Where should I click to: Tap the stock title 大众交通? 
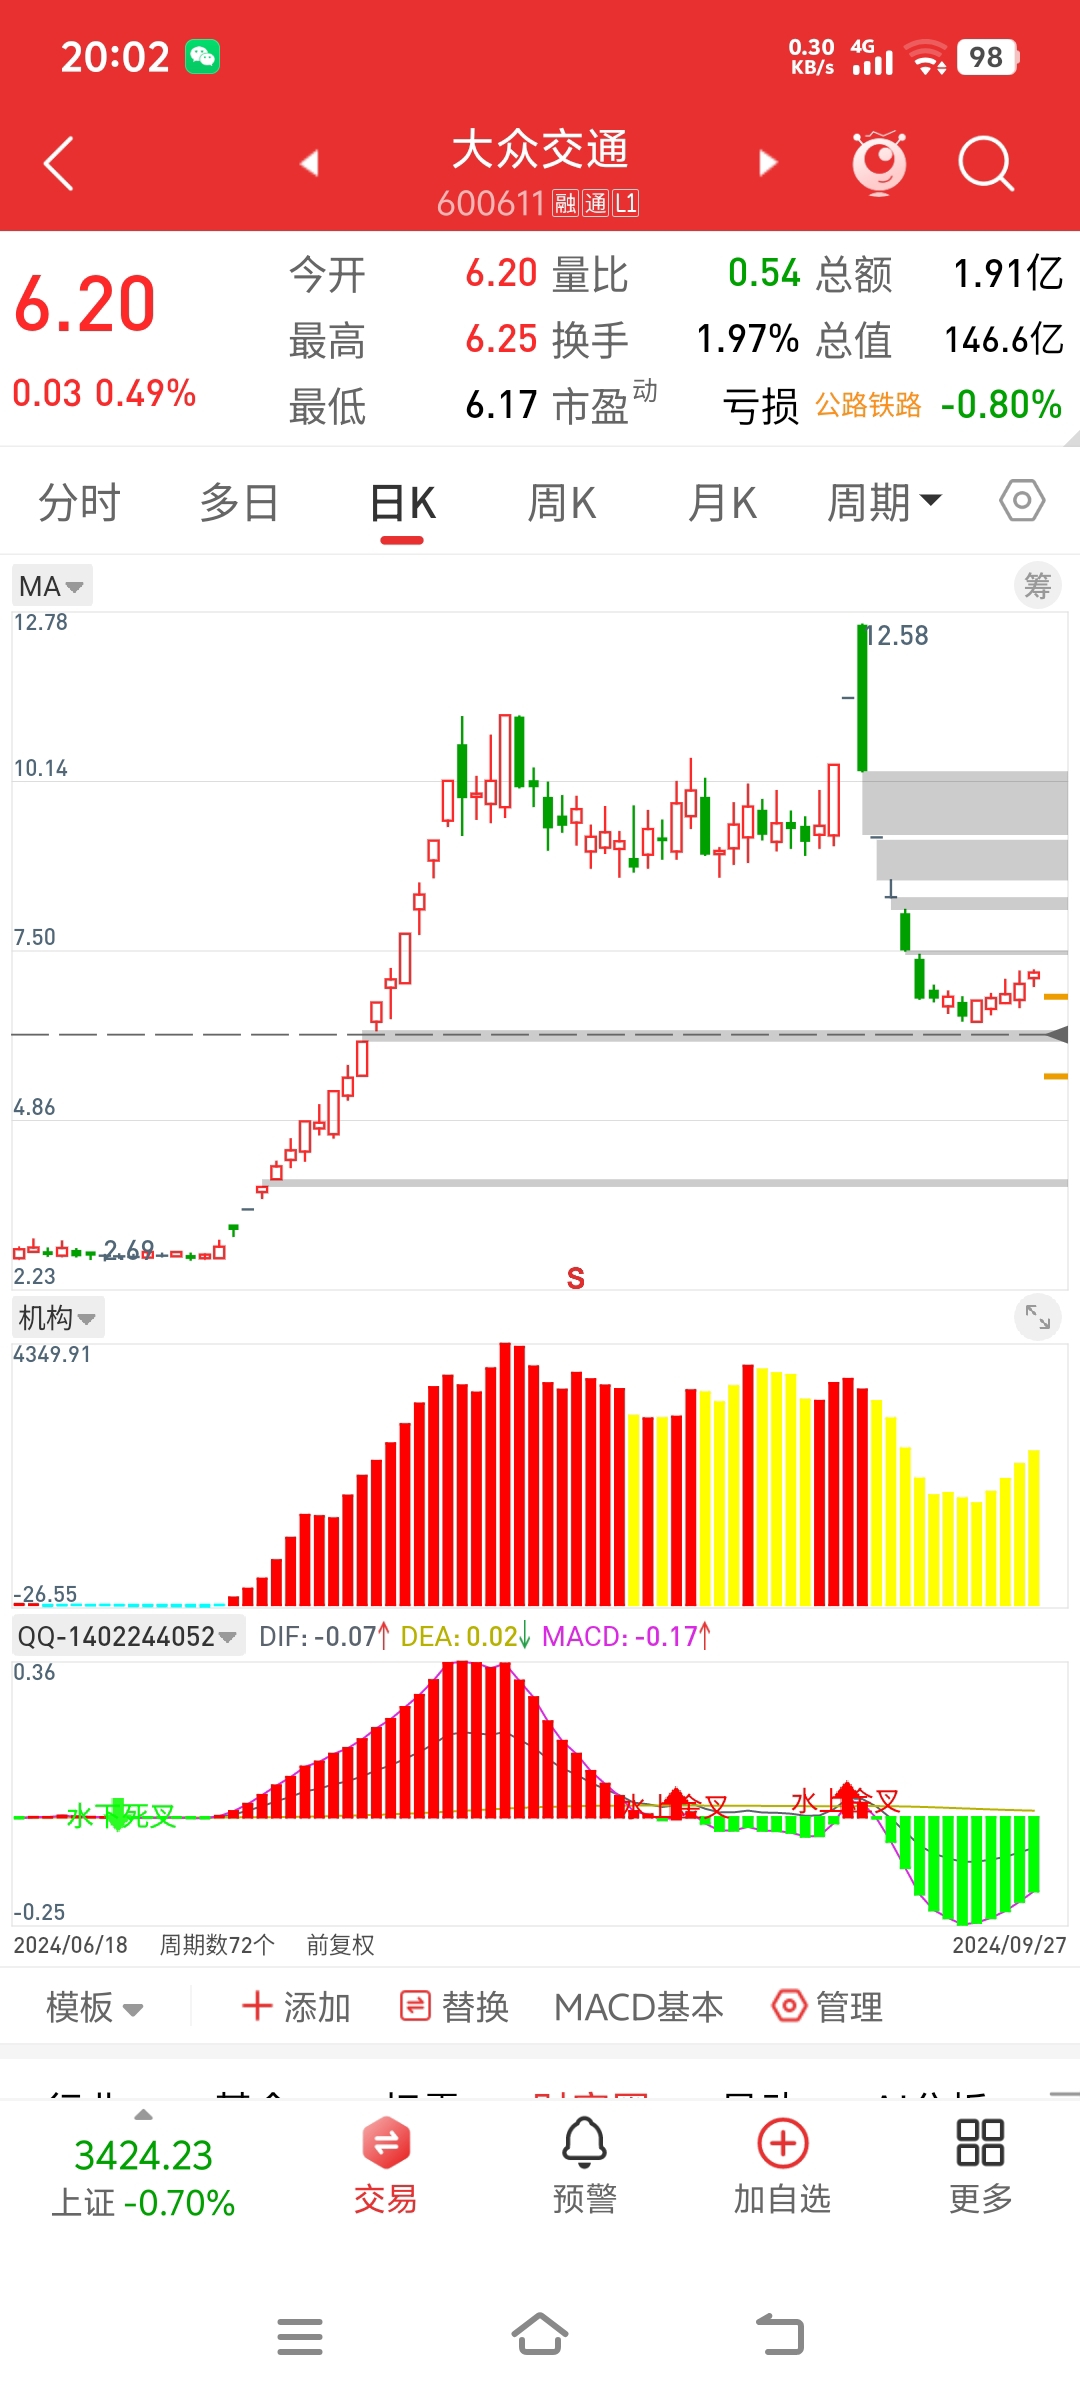coord(540,150)
